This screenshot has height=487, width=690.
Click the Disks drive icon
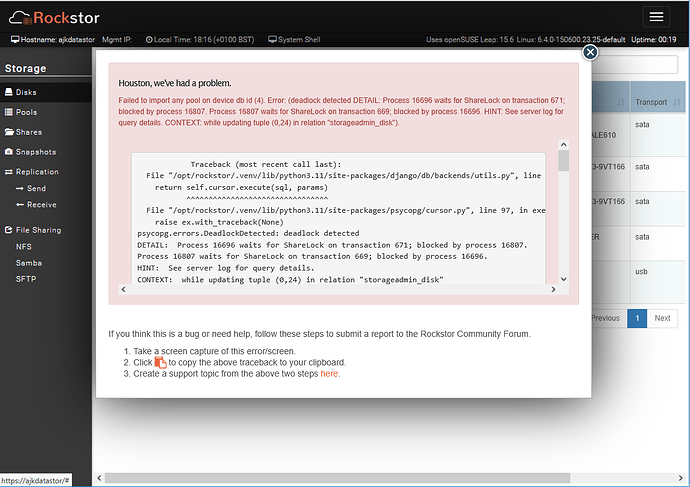[8, 92]
